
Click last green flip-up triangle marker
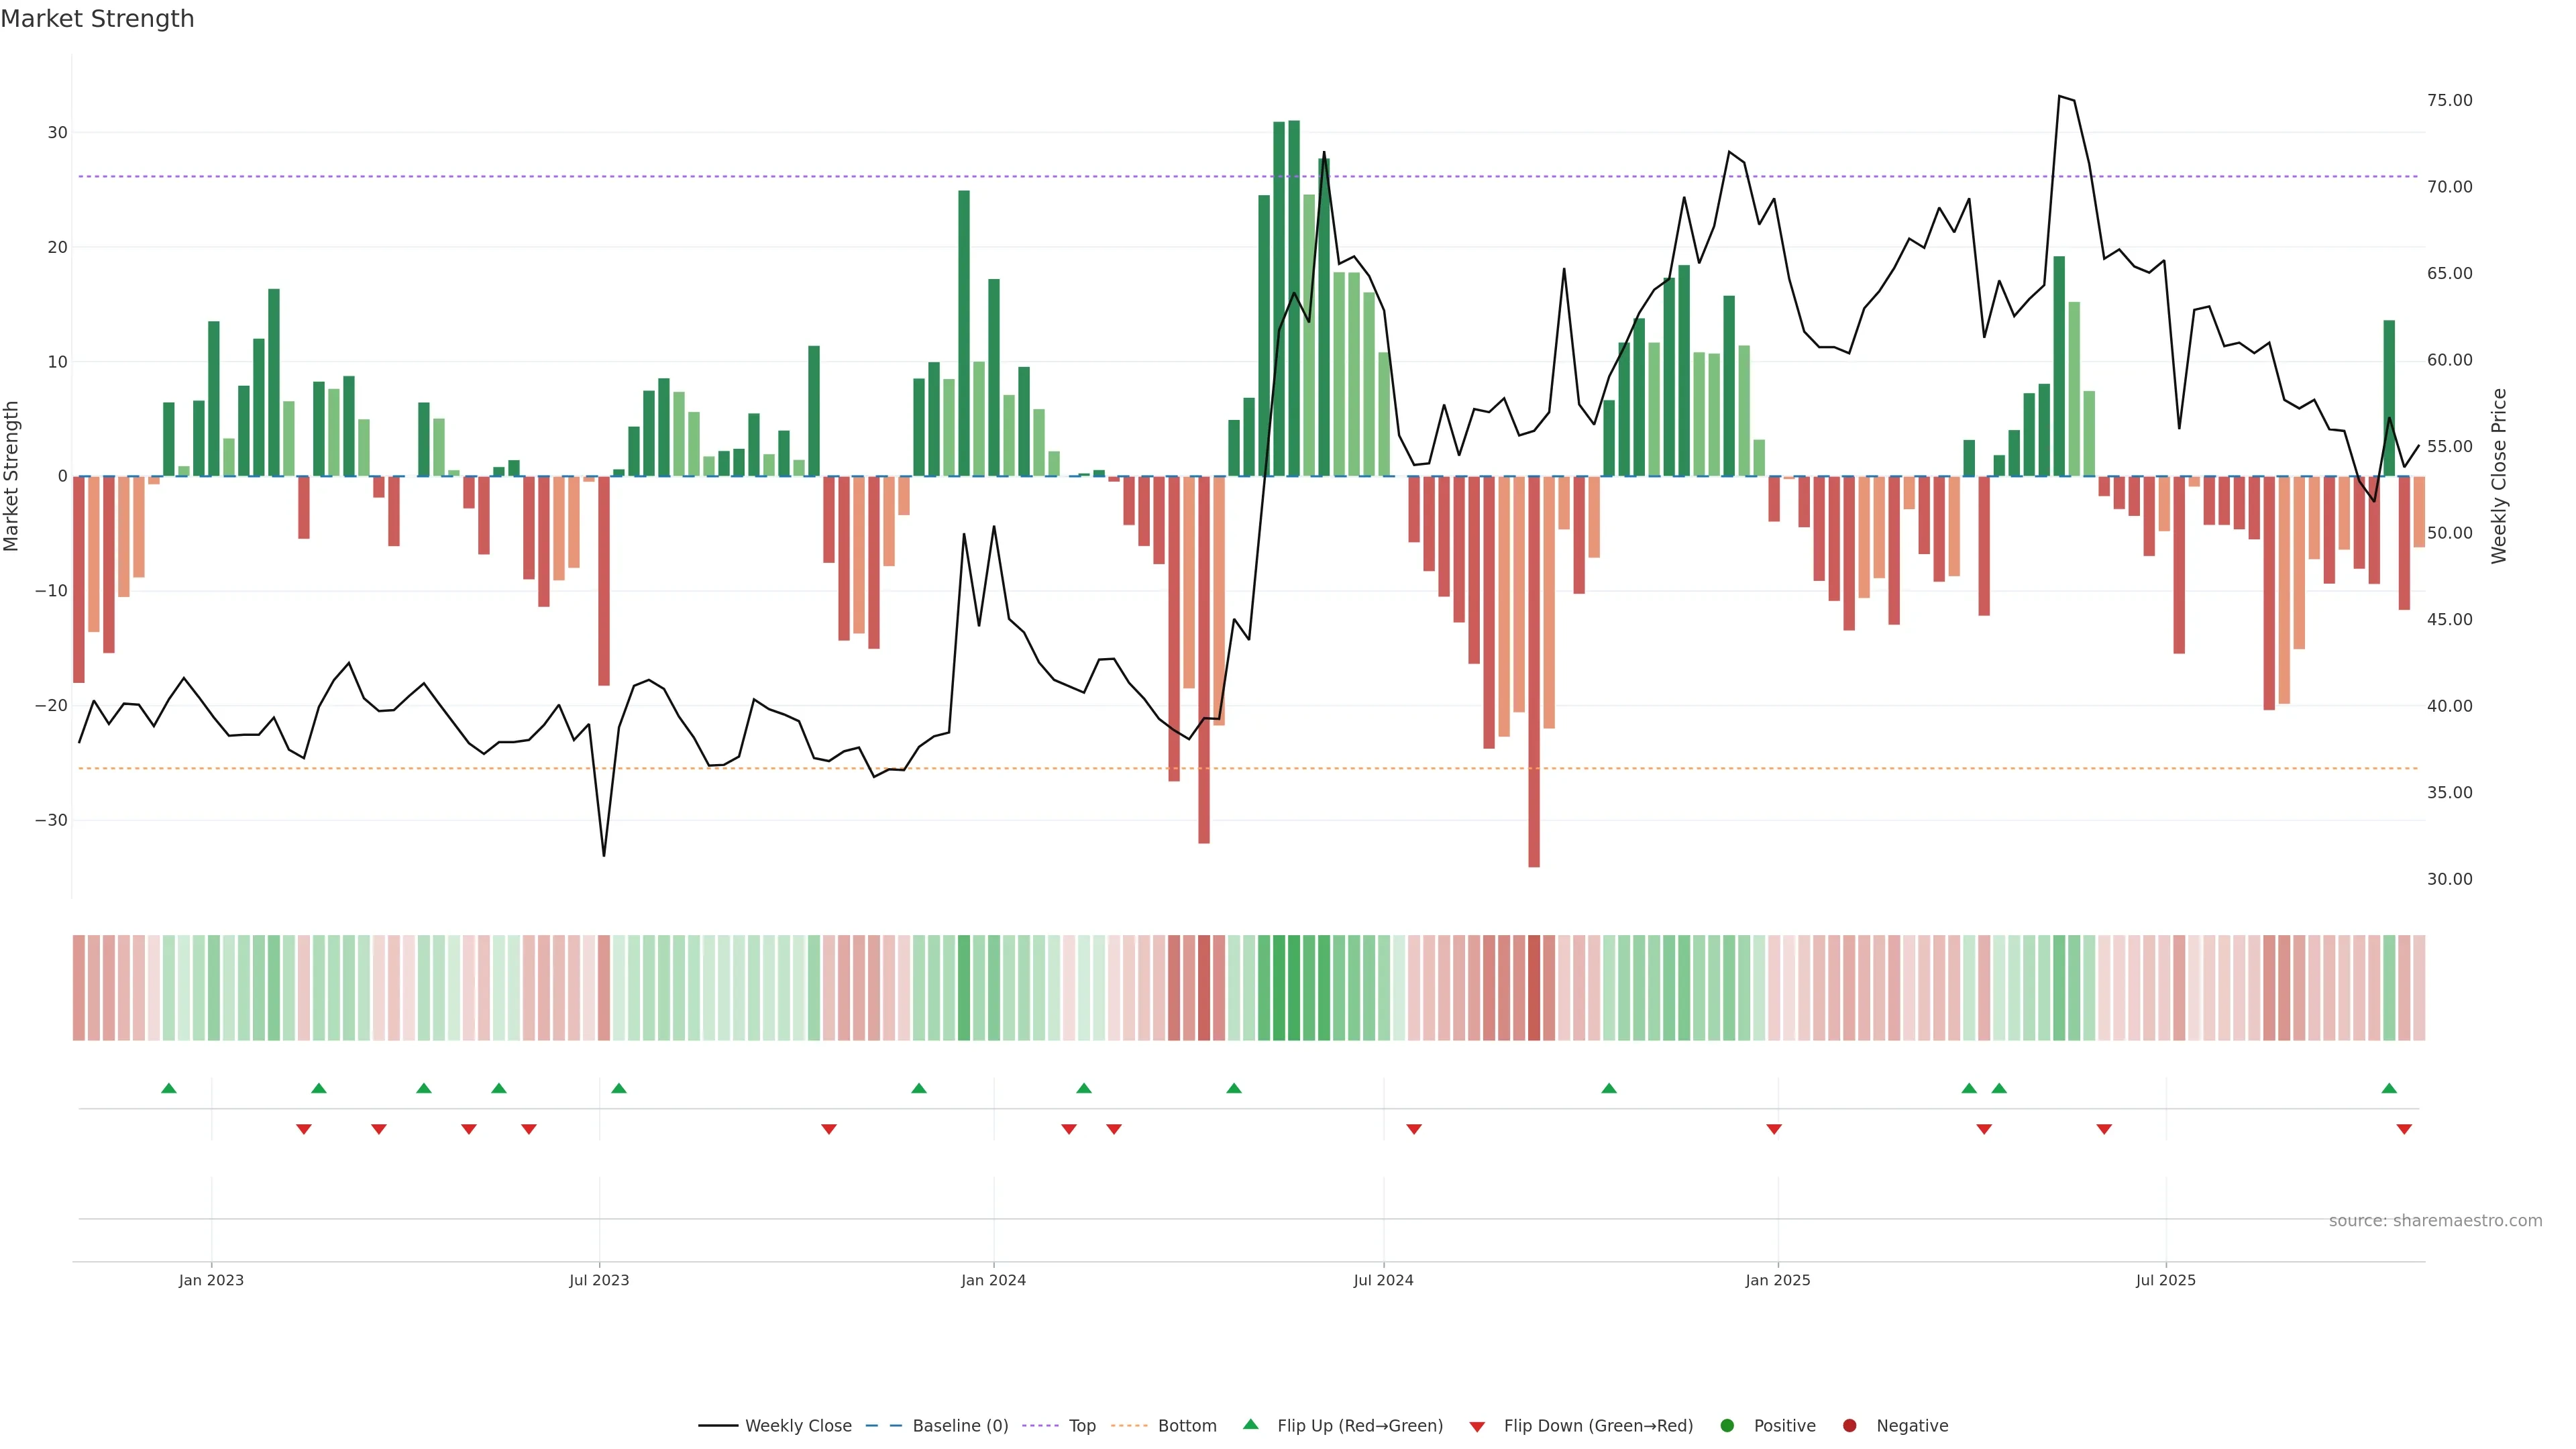click(x=2389, y=1088)
